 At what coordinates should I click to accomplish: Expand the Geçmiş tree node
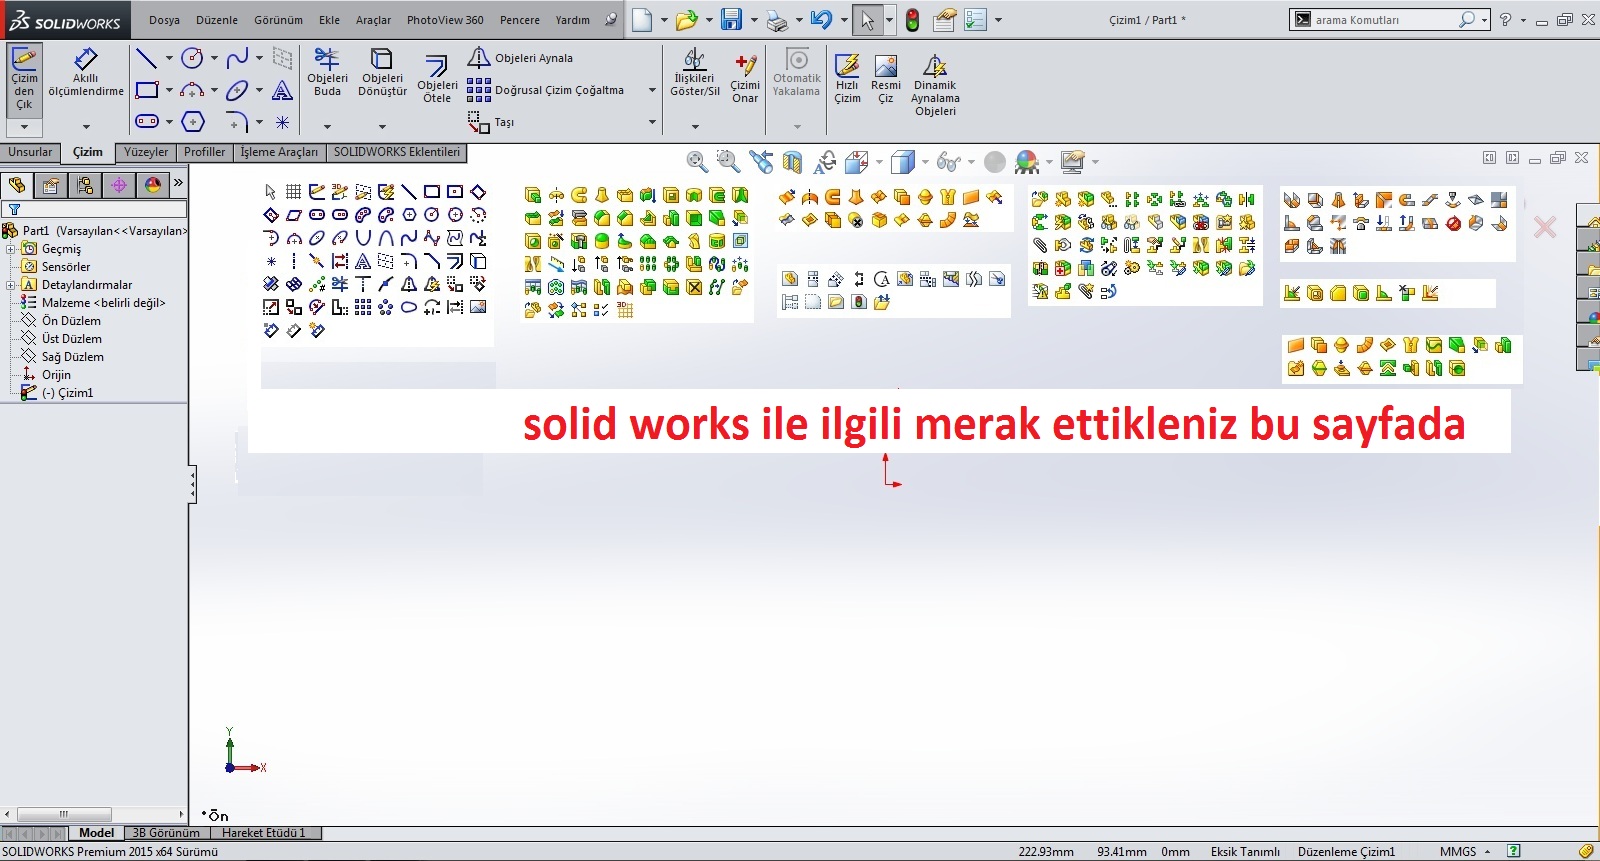10,249
